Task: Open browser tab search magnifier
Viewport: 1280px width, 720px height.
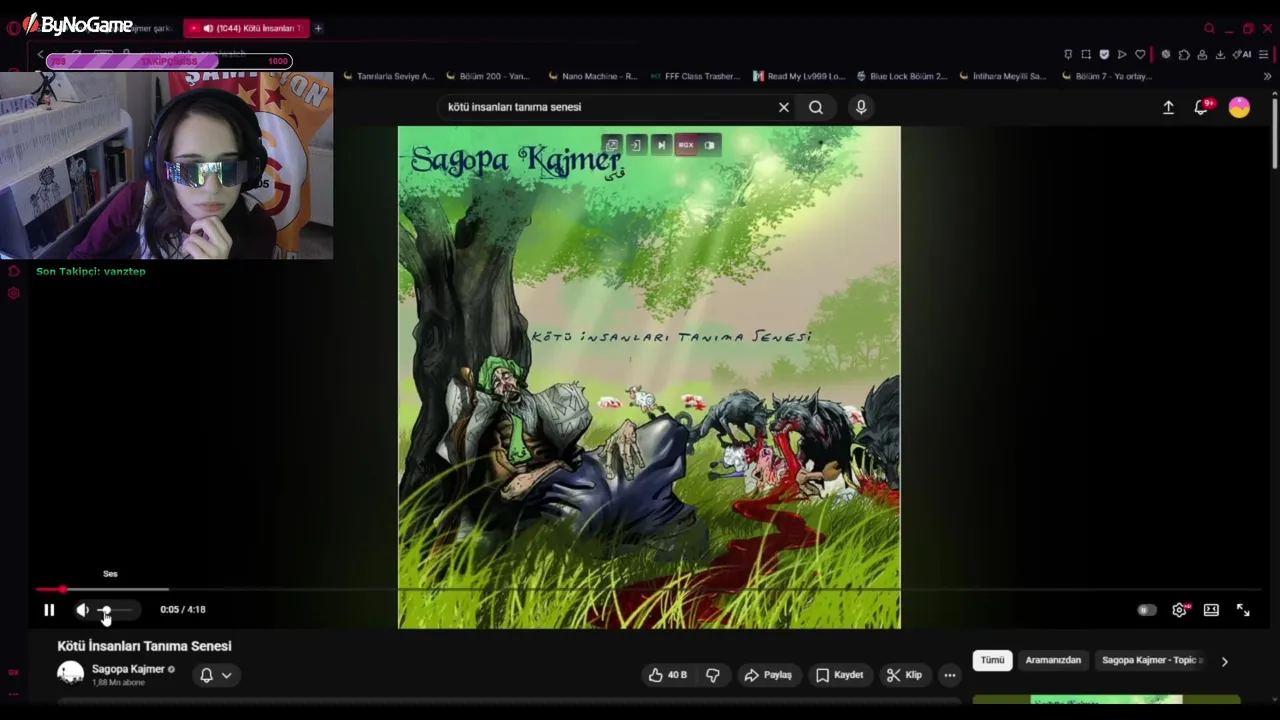Action: click(x=1209, y=28)
